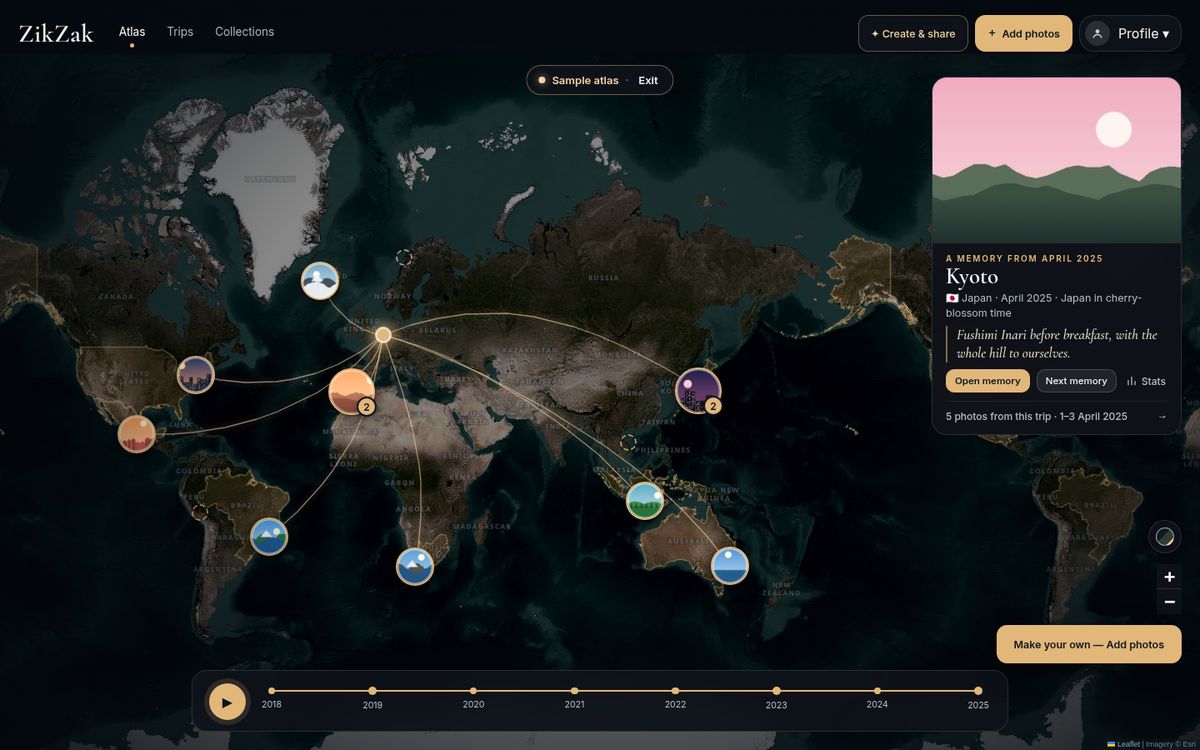Click the Kyoto memory title
Viewport: 1200px width, 750px height.
(972, 277)
